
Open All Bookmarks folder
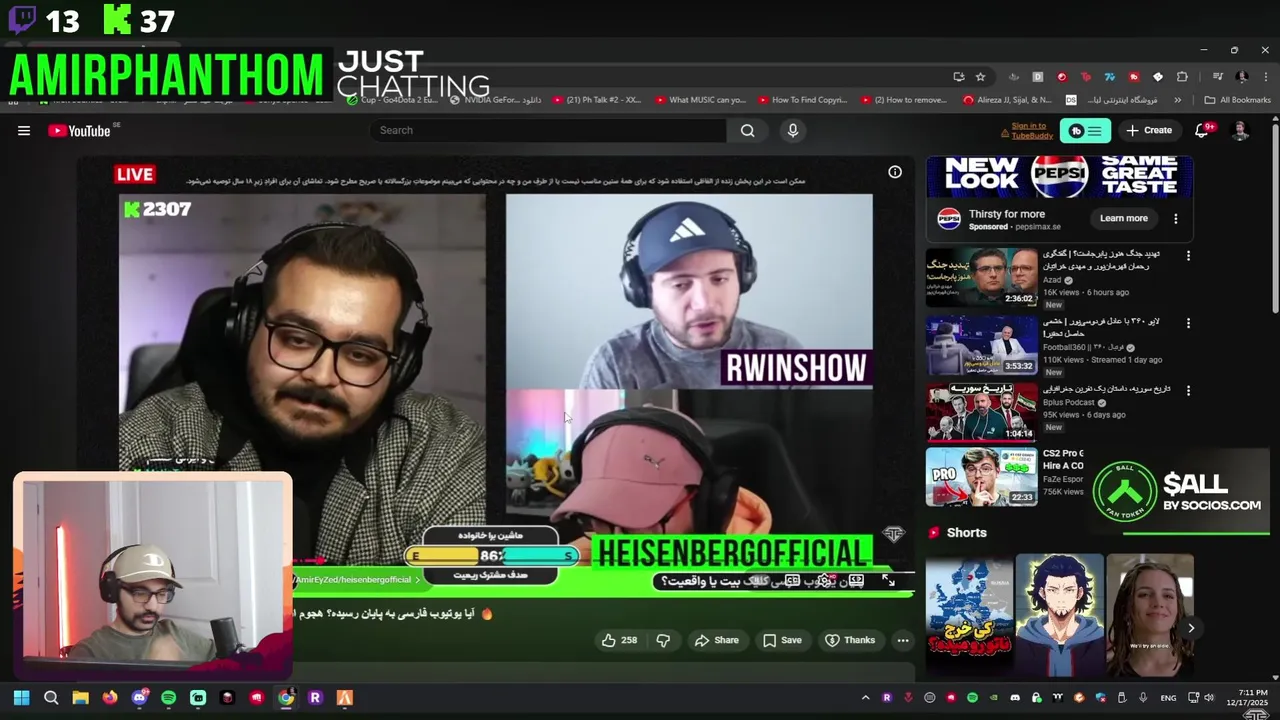[1237, 100]
